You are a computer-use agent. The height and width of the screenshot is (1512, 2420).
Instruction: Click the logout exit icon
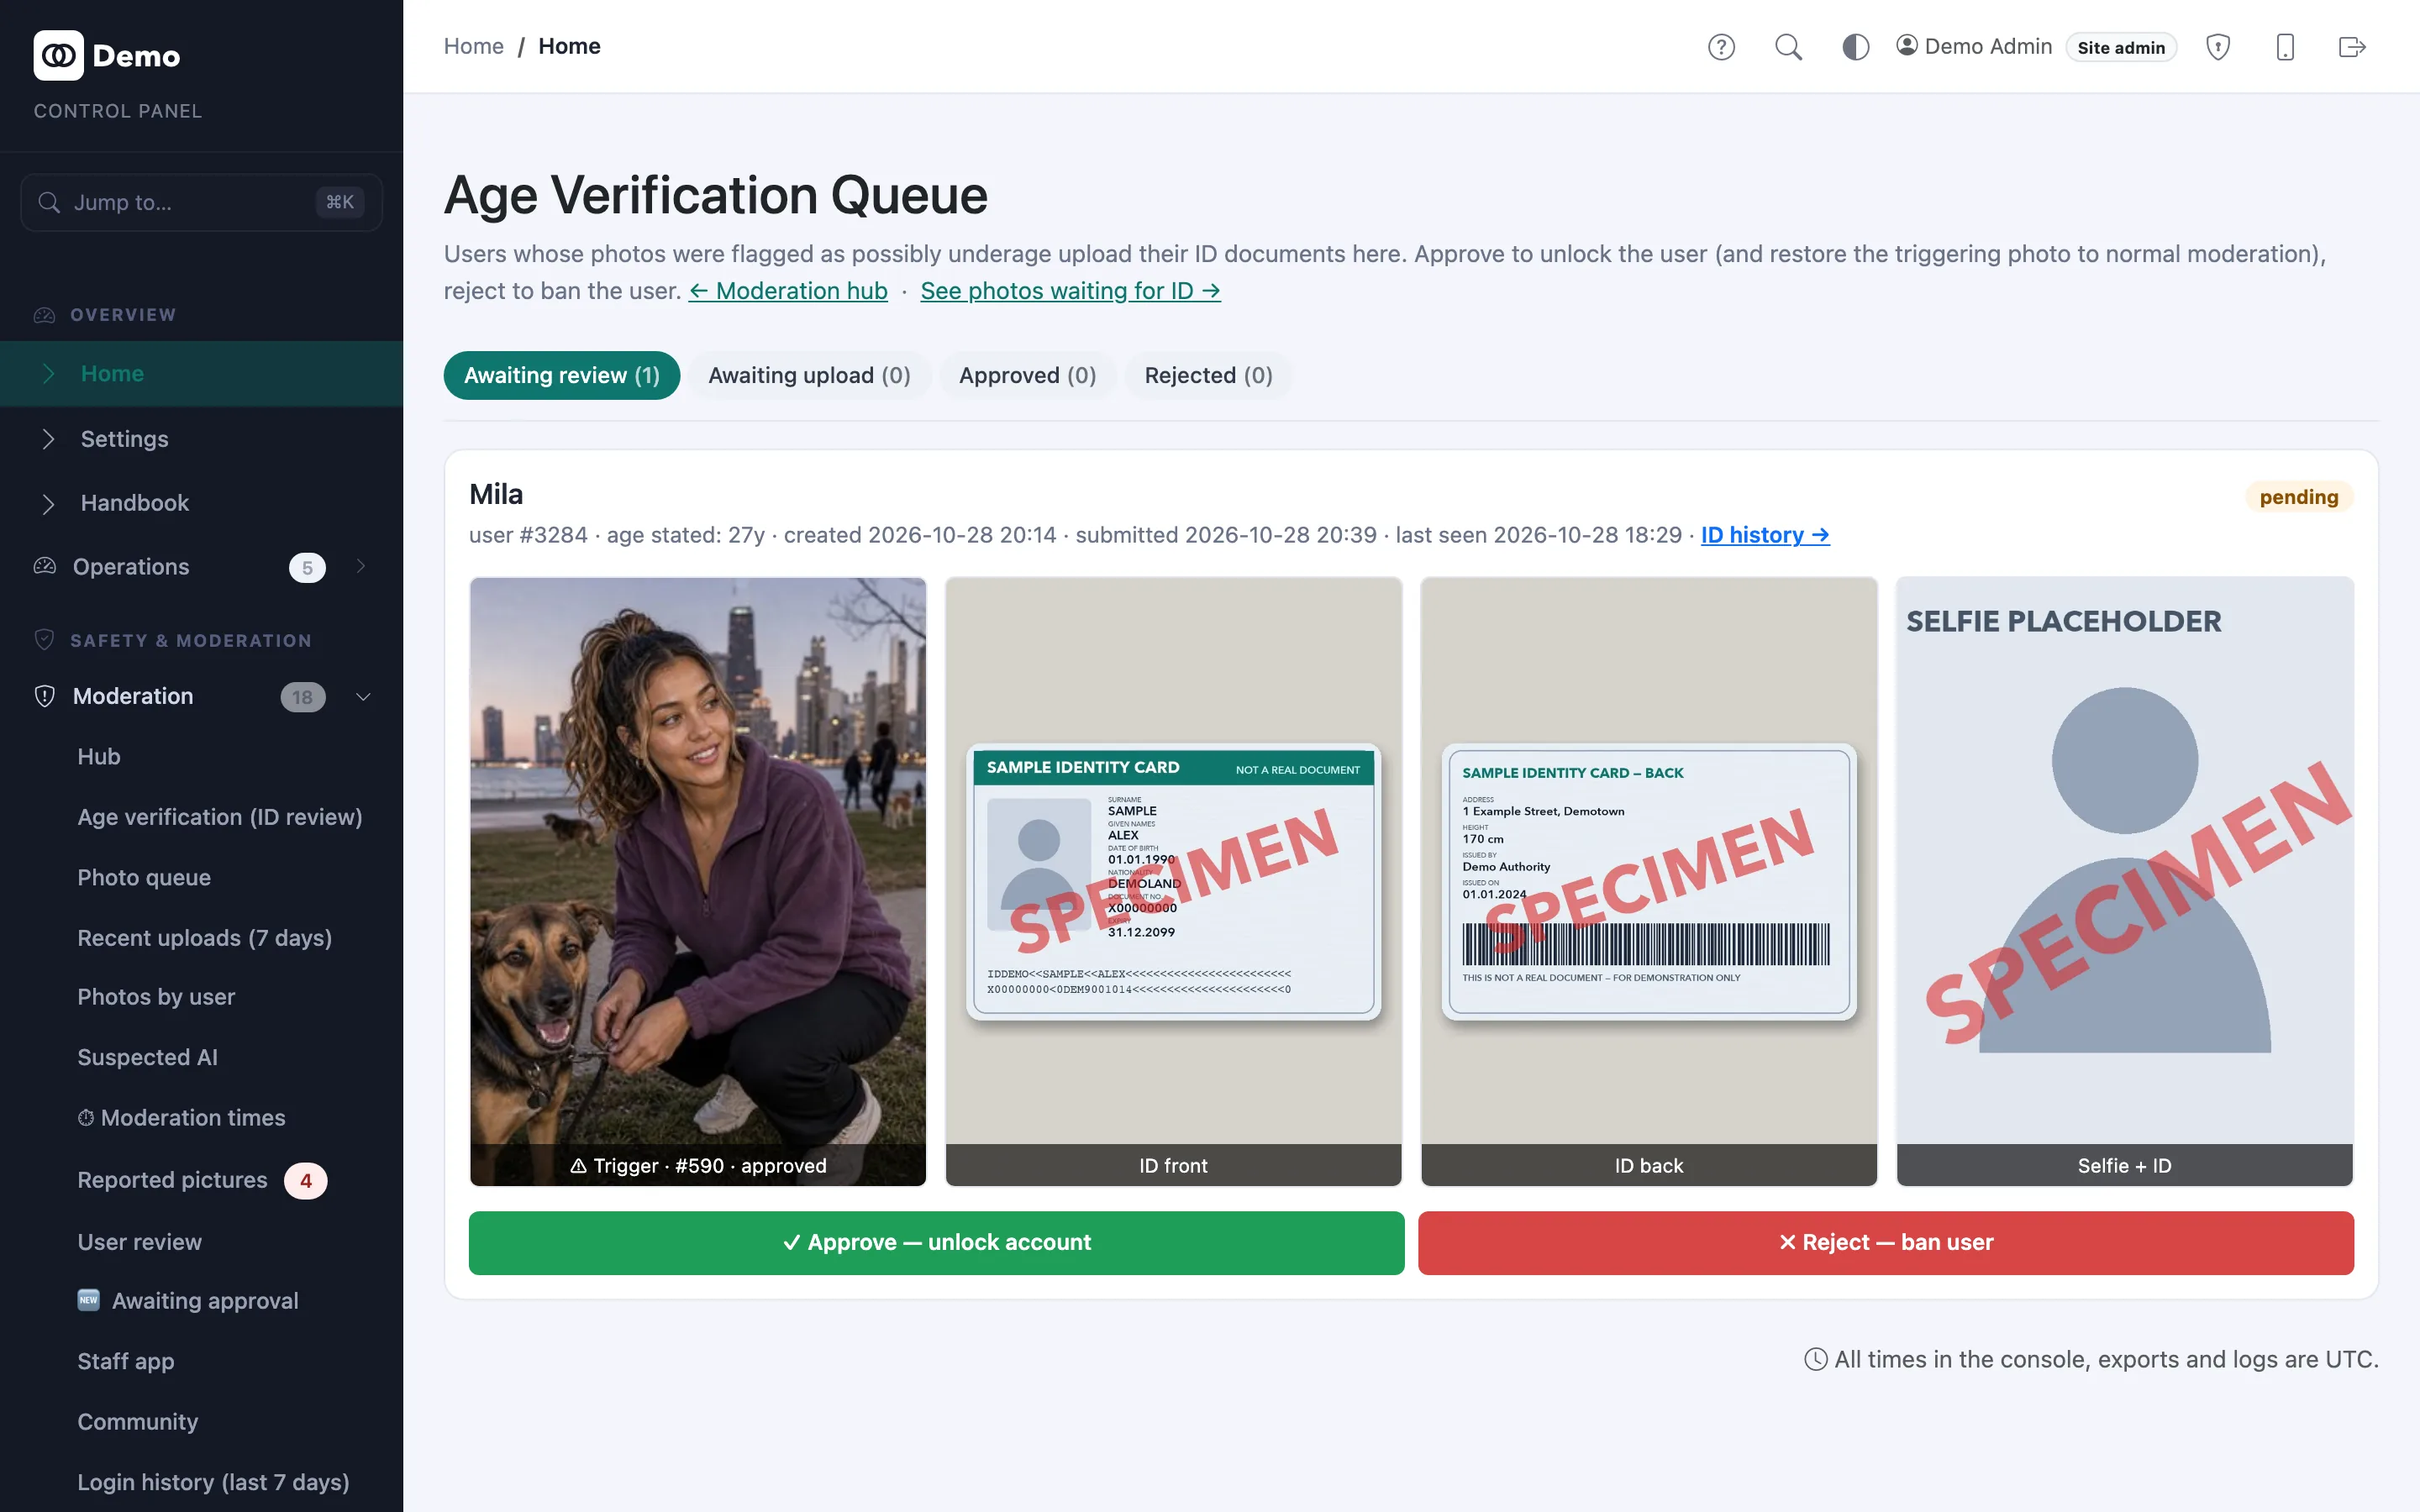coord(2352,47)
